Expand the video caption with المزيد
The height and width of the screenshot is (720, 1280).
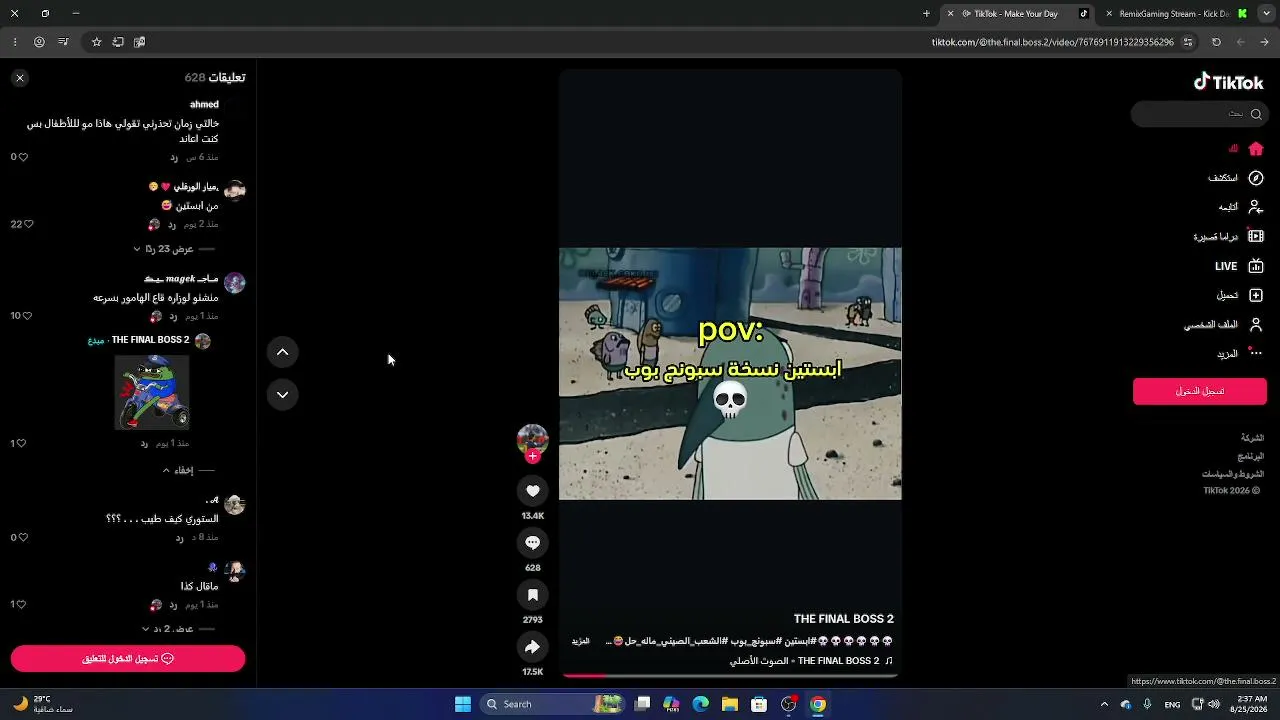pyautogui.click(x=581, y=641)
